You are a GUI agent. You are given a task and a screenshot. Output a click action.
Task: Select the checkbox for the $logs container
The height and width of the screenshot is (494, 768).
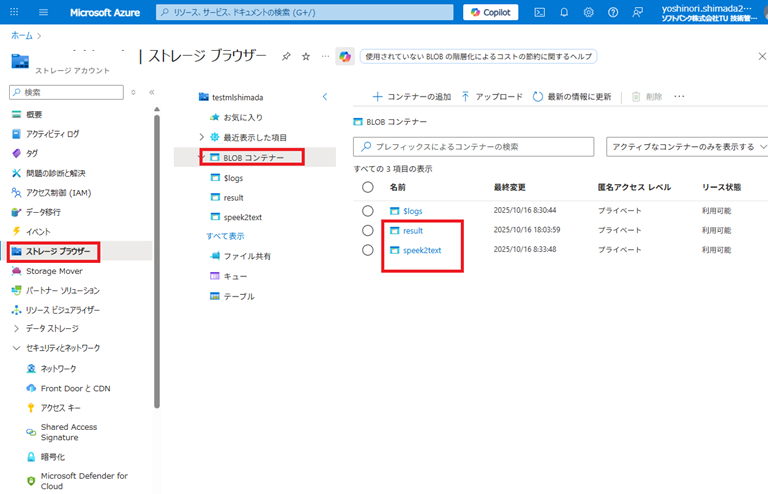point(368,211)
